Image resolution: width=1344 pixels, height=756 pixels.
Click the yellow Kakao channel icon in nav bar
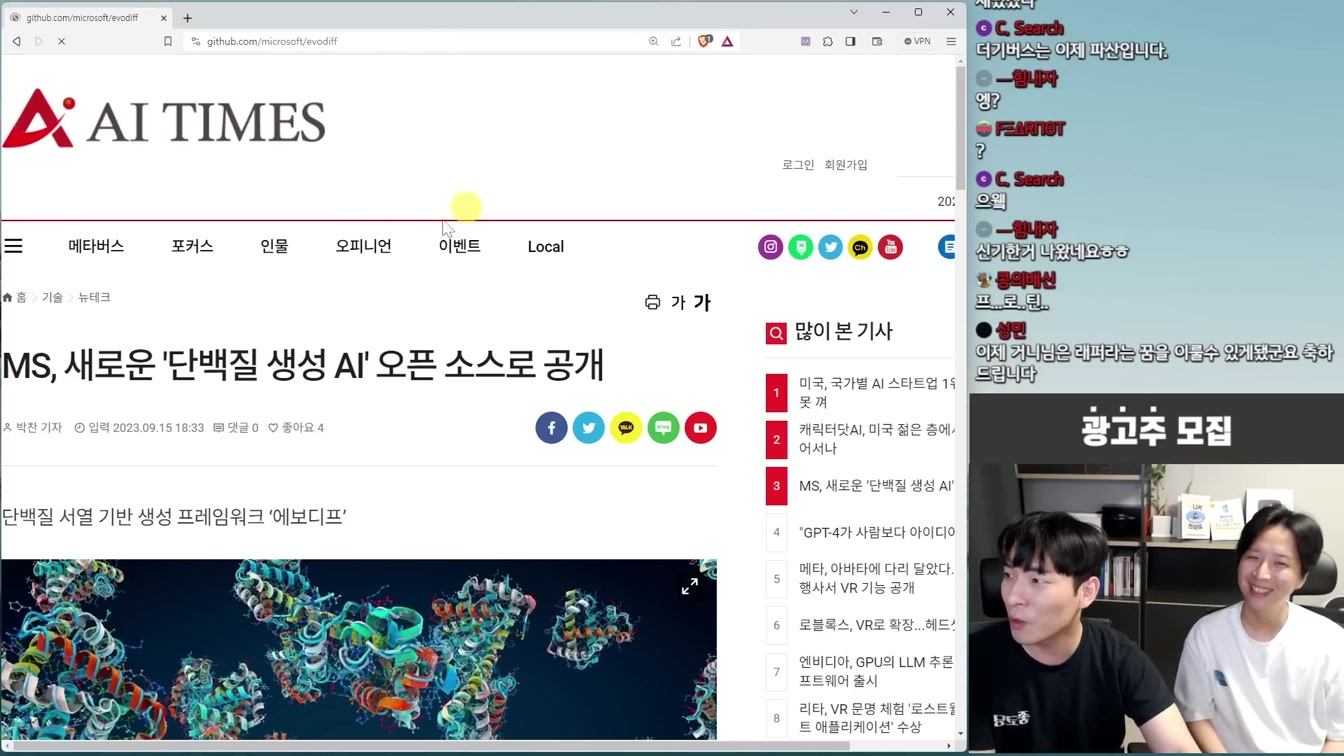[x=860, y=247]
